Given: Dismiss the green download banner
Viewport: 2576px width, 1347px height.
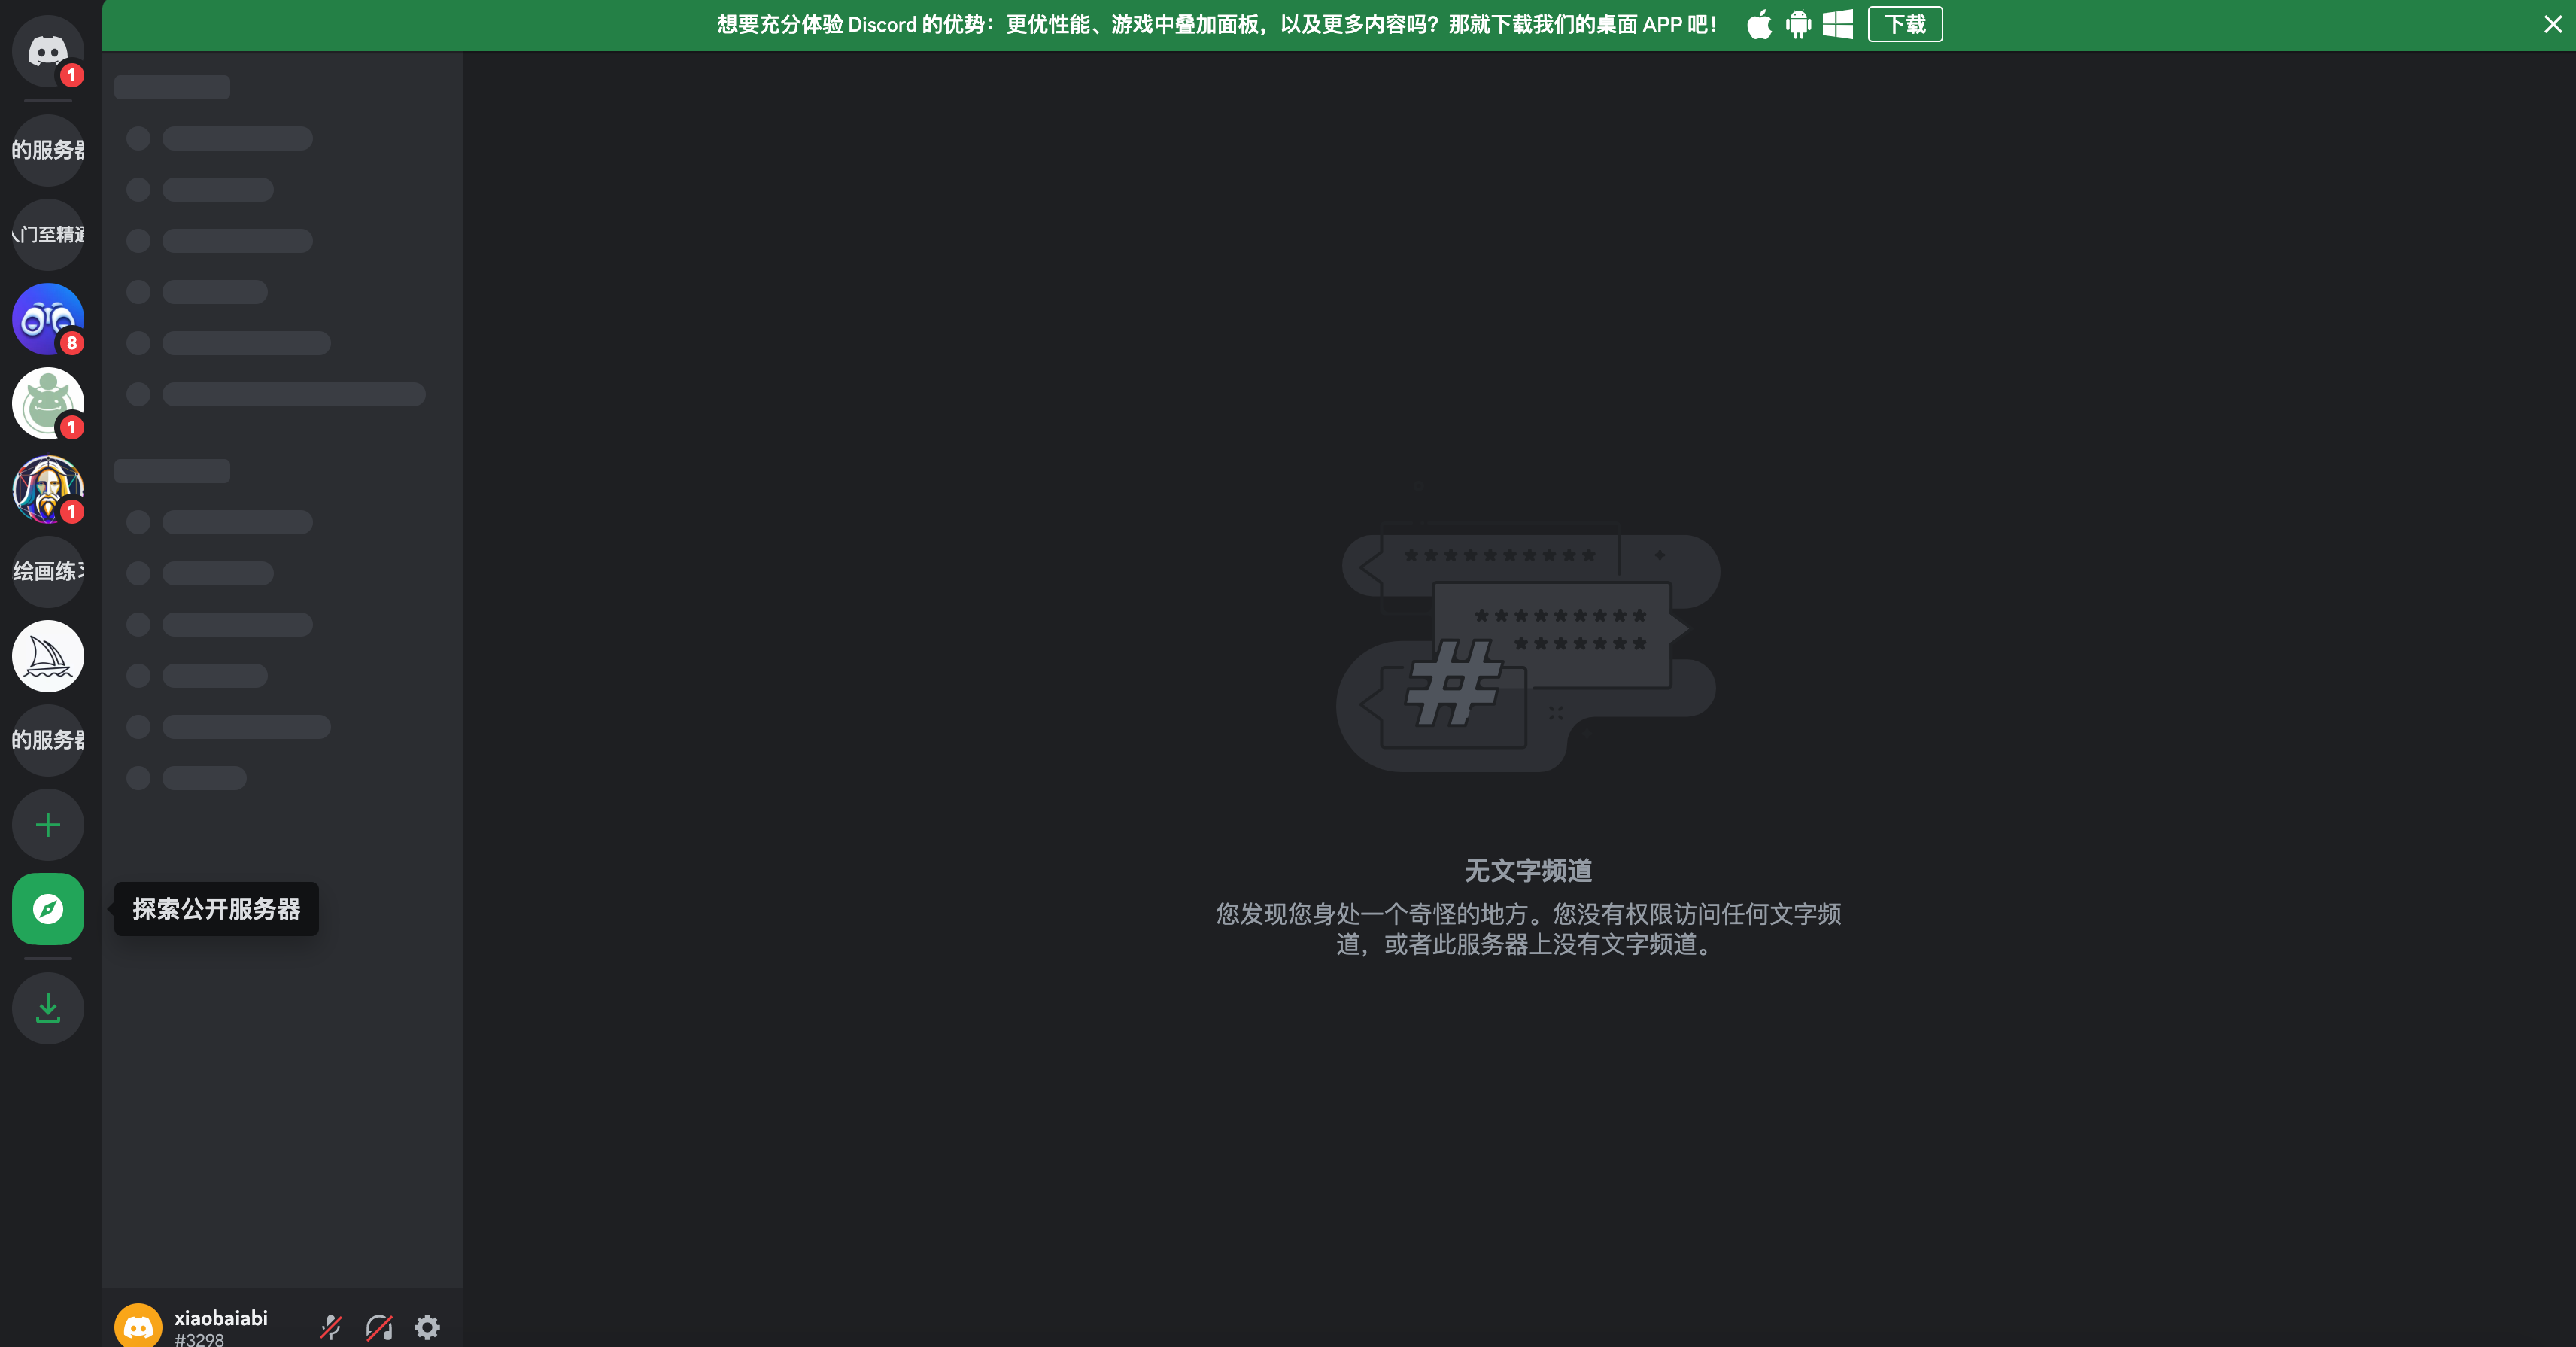Looking at the screenshot, I should [2552, 24].
